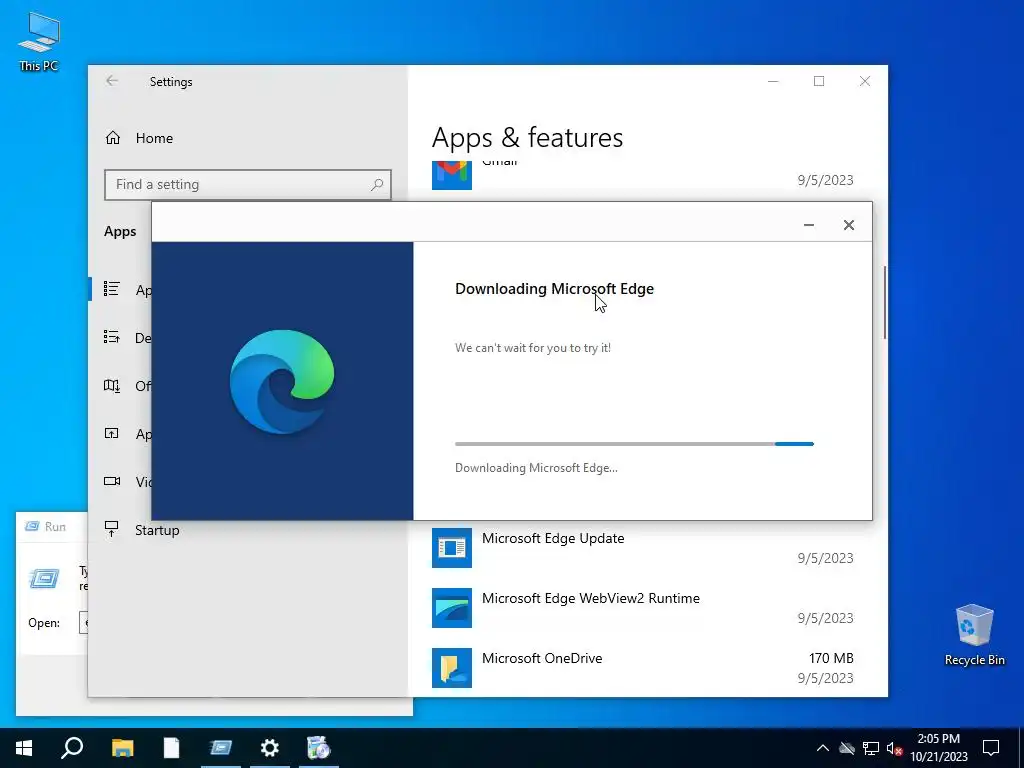
Task: Select the Apps & features sidebar icon
Action: tap(112, 289)
